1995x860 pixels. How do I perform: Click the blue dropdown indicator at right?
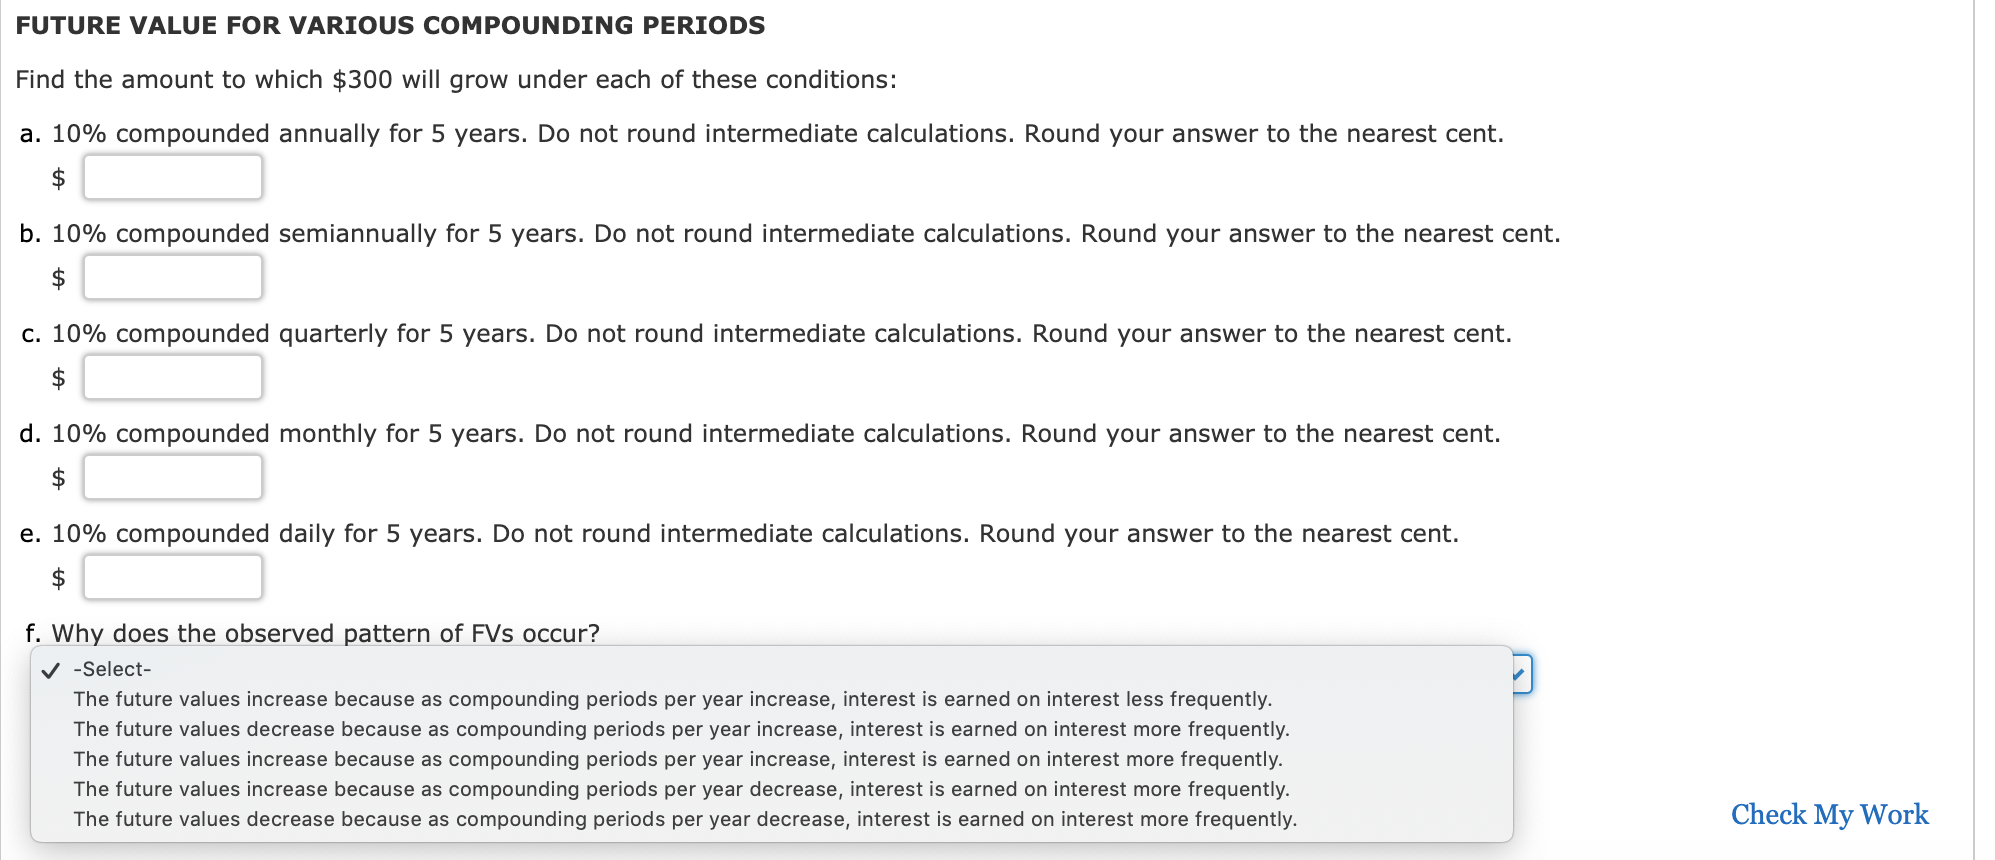click(1520, 675)
